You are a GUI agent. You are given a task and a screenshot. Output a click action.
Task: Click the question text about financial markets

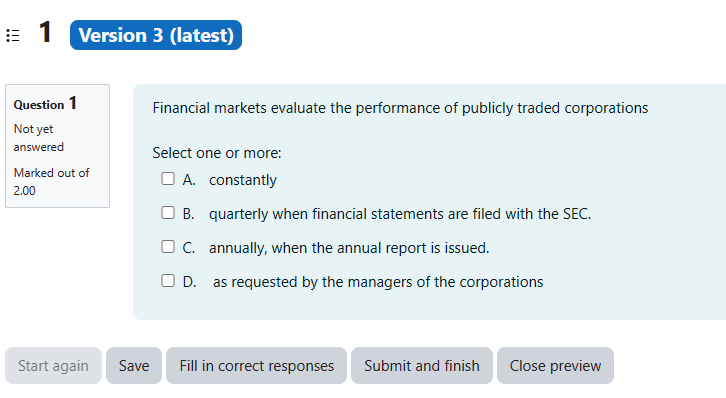tap(400, 108)
